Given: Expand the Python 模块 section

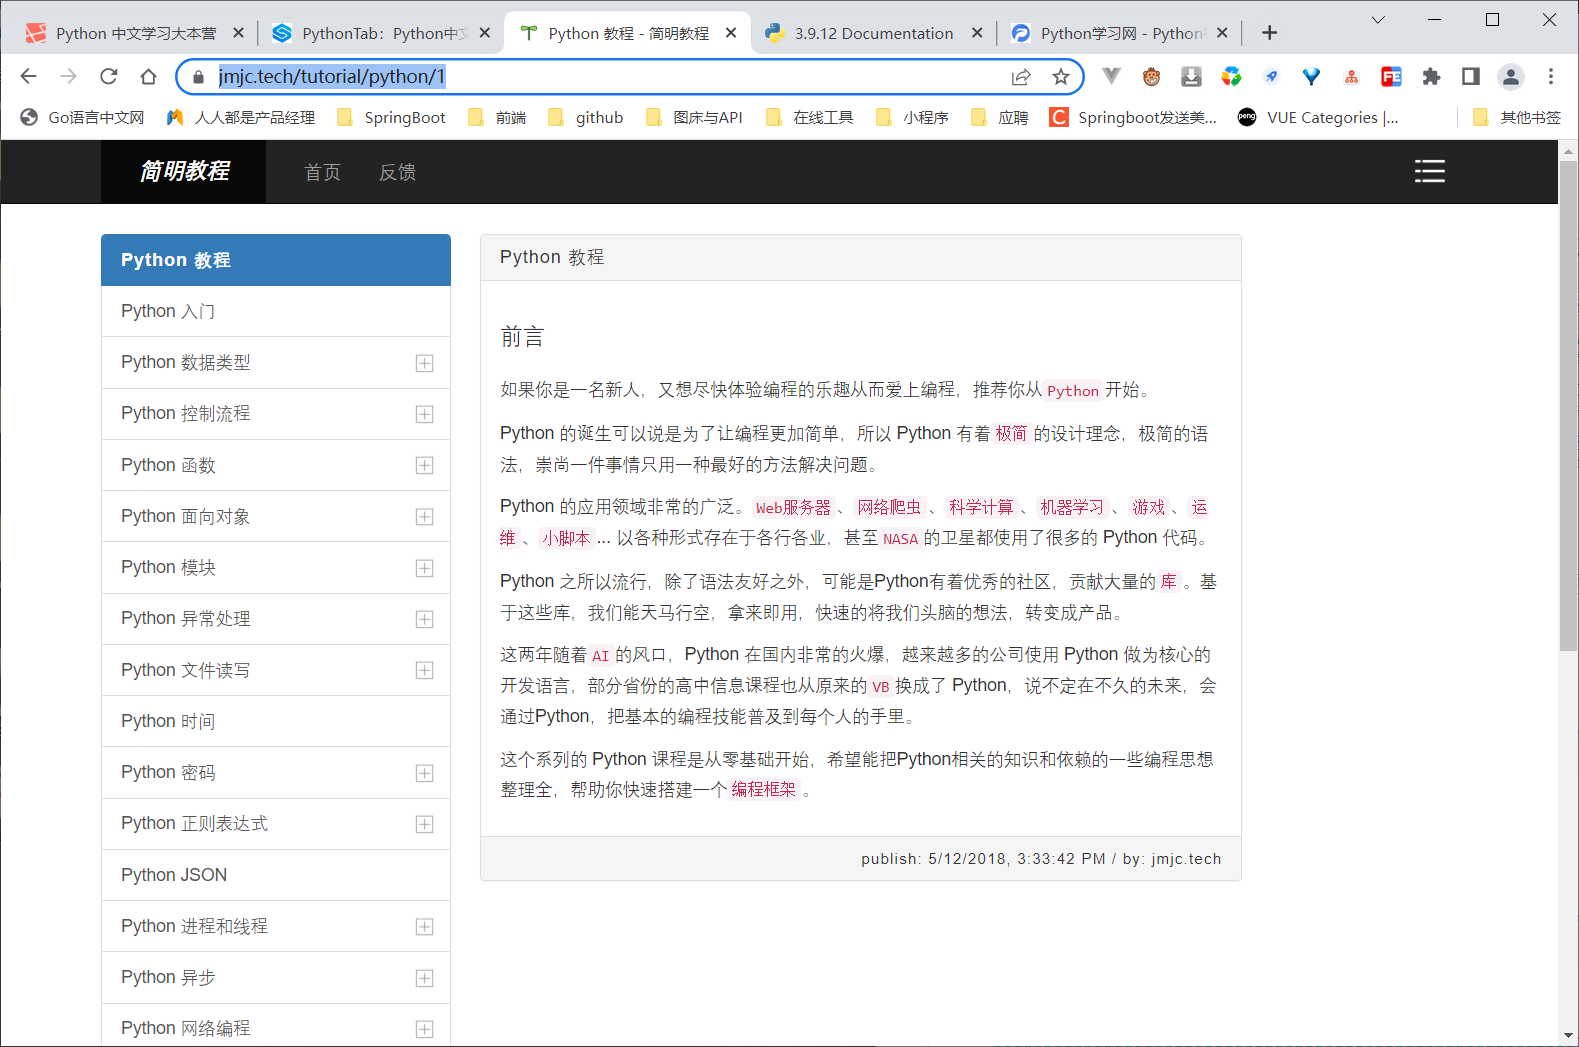Looking at the screenshot, I should [425, 568].
